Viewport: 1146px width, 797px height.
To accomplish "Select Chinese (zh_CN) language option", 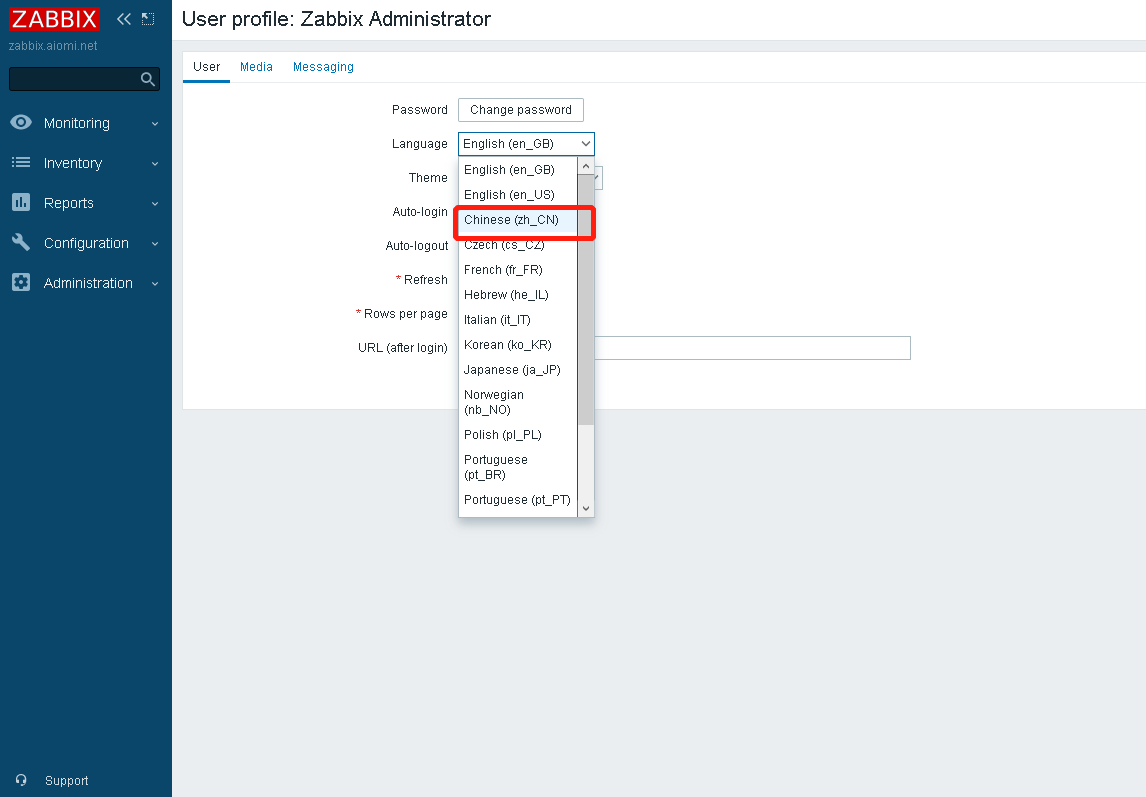I will click(512, 220).
